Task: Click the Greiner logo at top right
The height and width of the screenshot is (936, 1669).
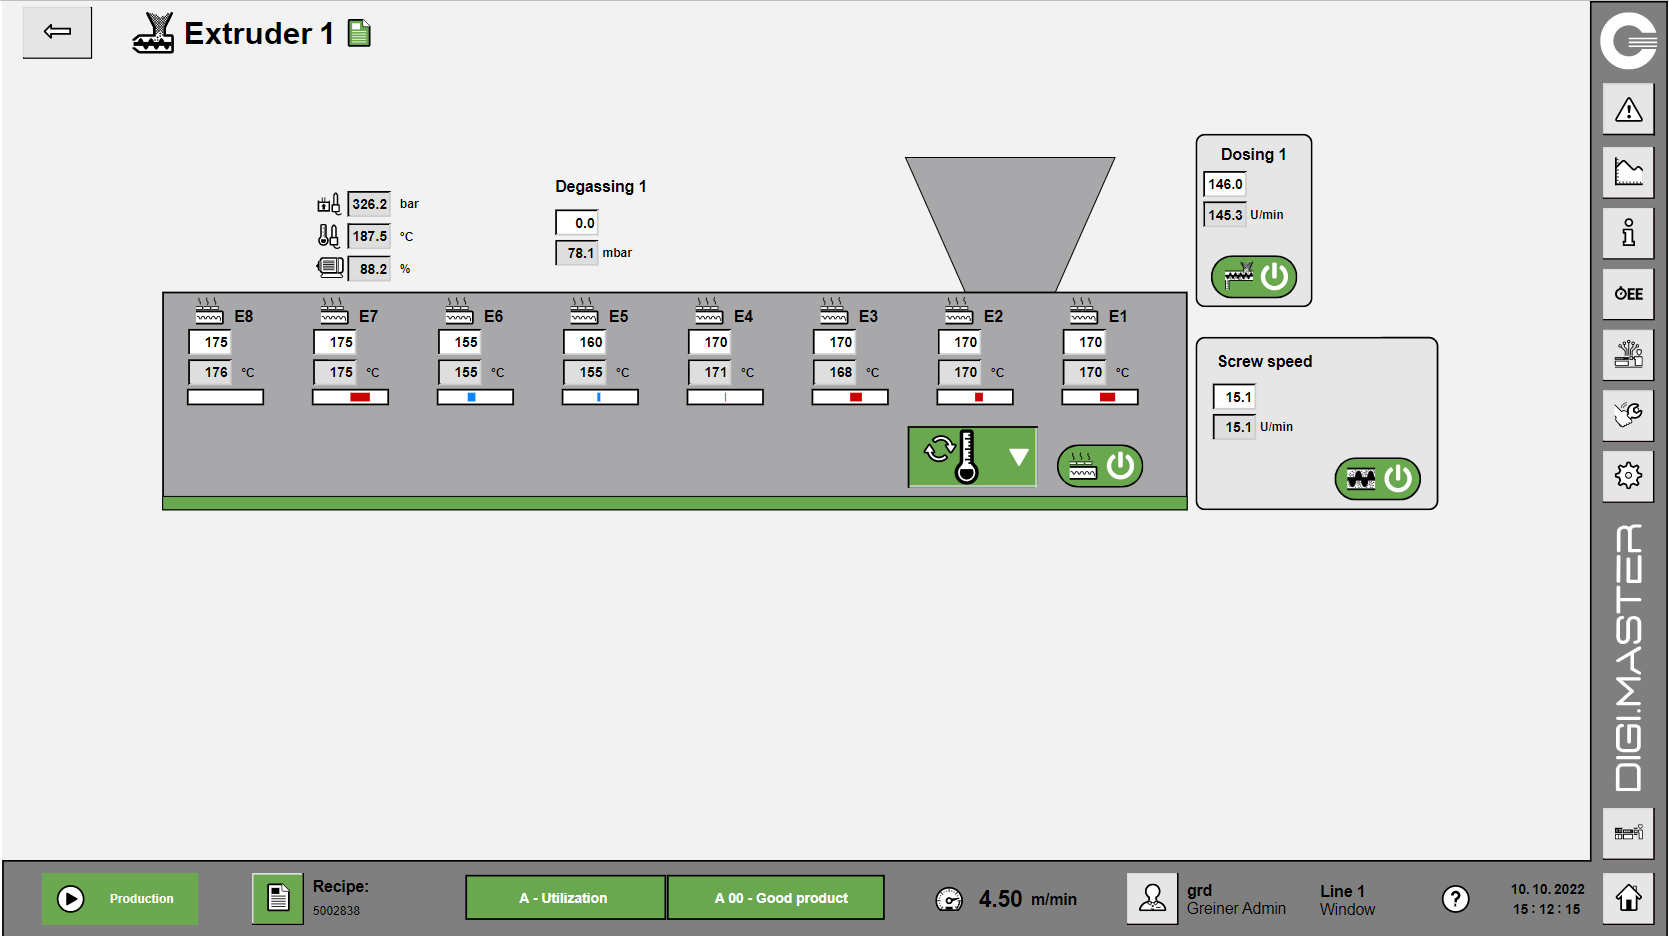Action: click(x=1628, y=40)
